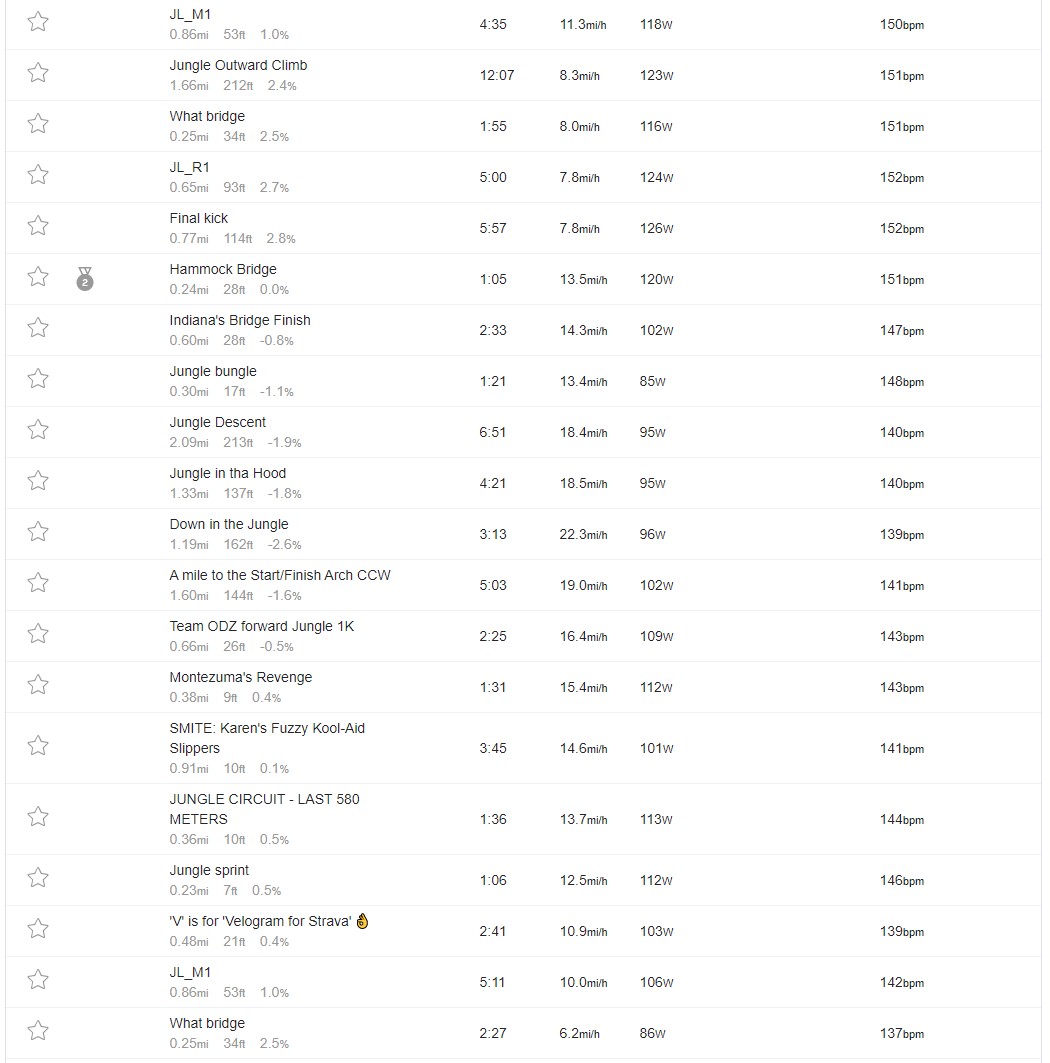
Task: Star the Indiana's Bridge Finish segment
Action: click(x=38, y=327)
